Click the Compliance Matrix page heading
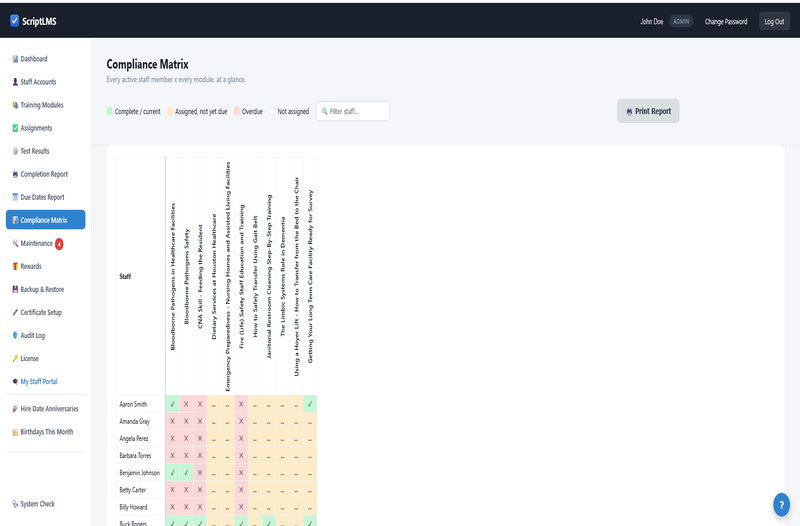 [x=147, y=64]
